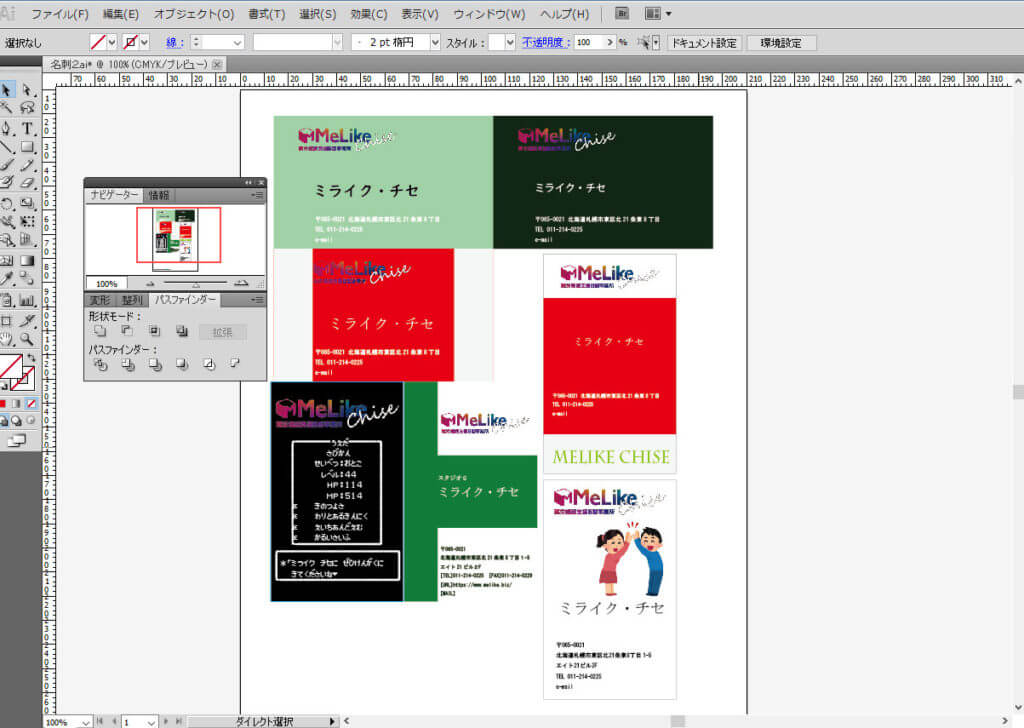
Task: Set paint mode to Color
Action: [3, 404]
